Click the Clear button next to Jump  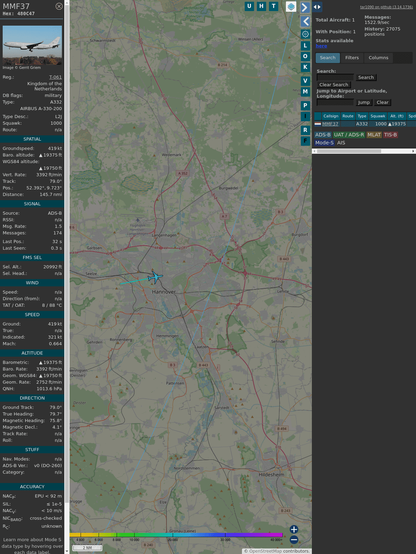(382, 102)
